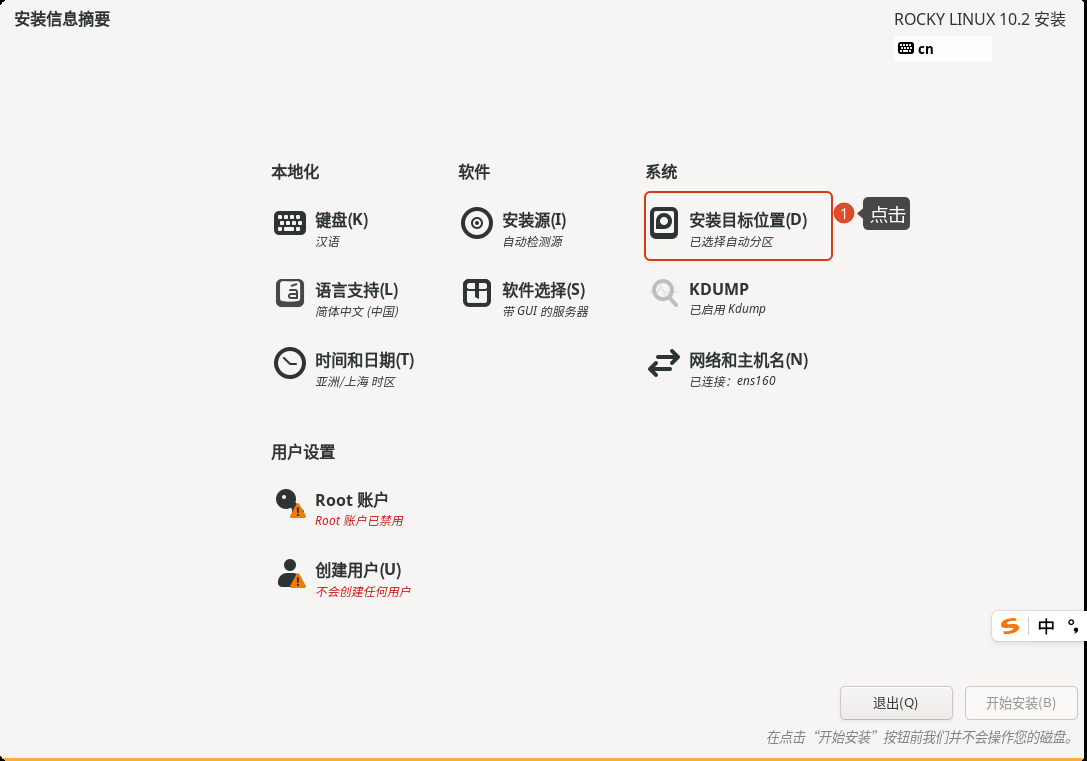Open the 软件选择(S) software selection icon
Image resolution: width=1087 pixels, height=761 pixels.
477,292
